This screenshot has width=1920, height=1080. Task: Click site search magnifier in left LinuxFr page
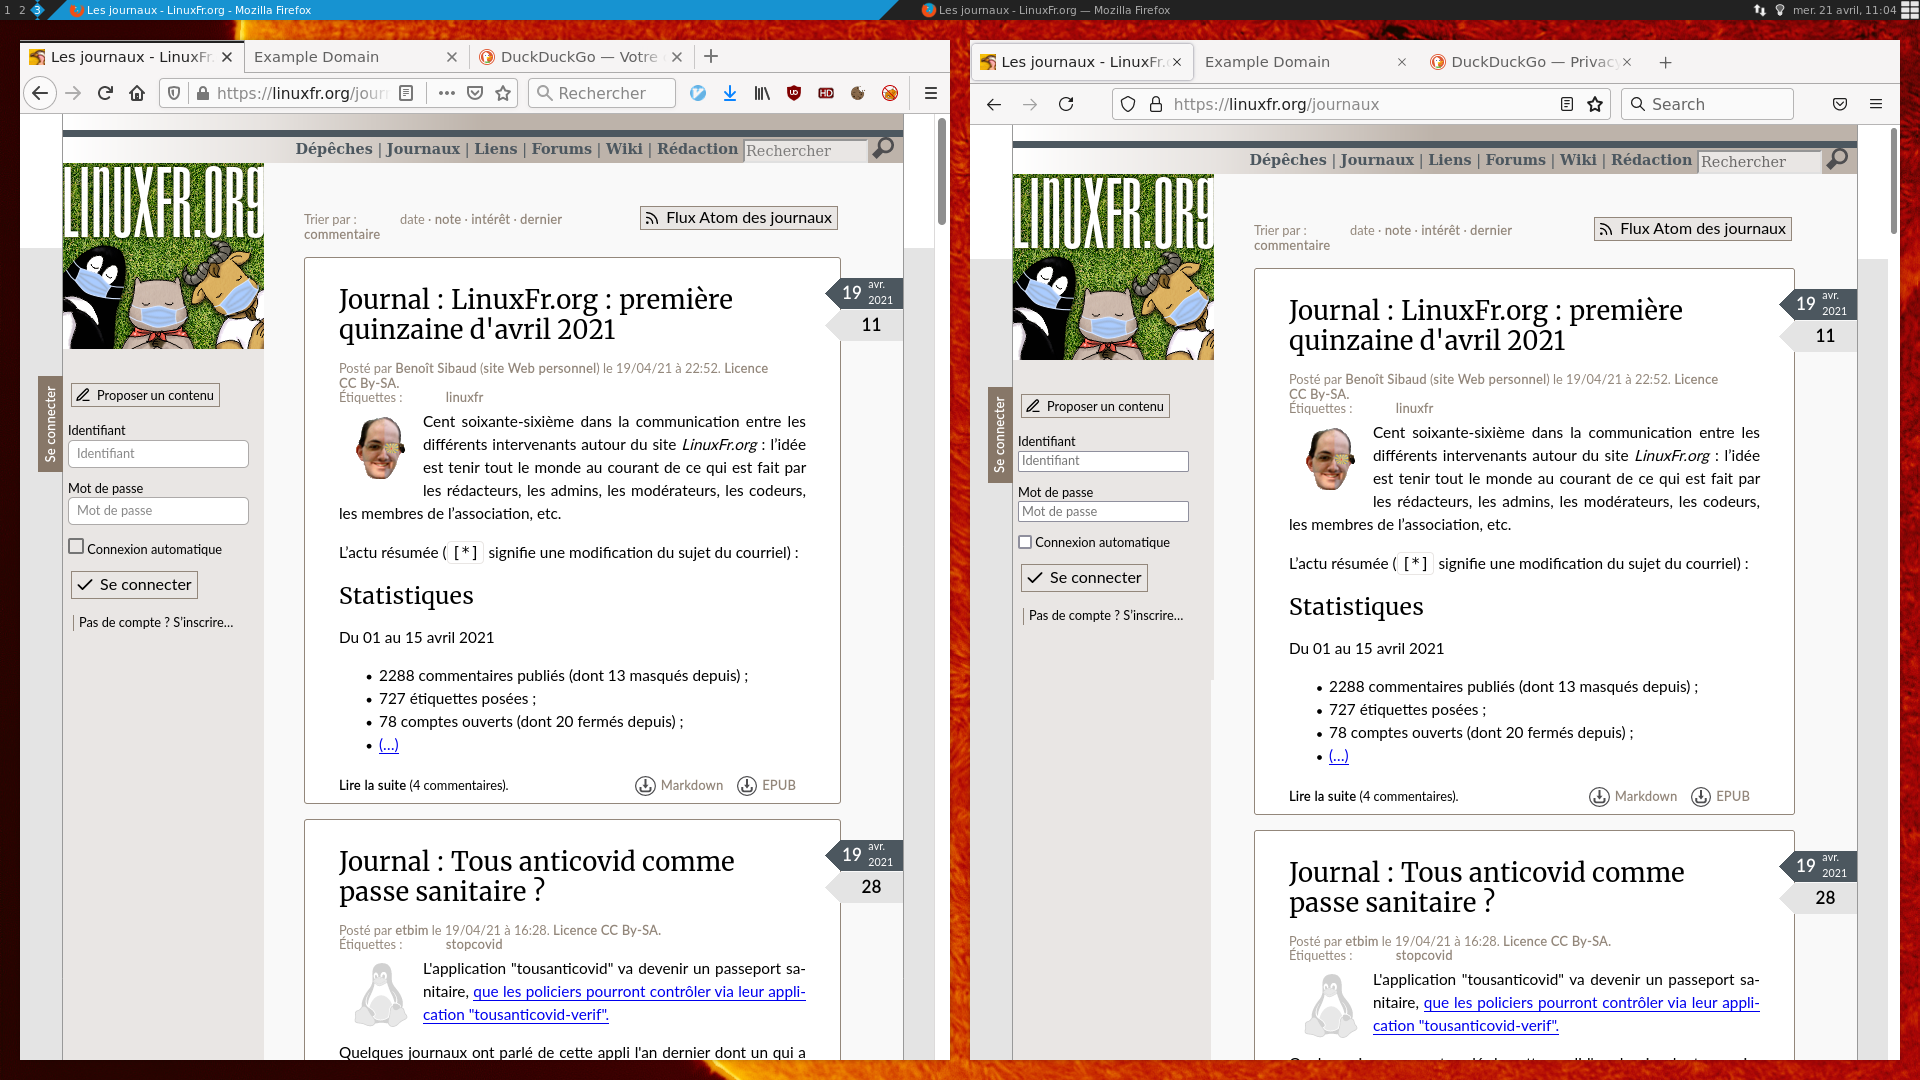[883, 148]
